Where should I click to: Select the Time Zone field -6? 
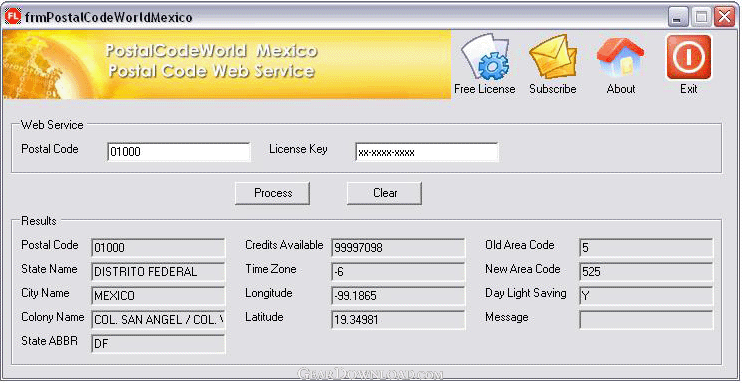point(398,272)
